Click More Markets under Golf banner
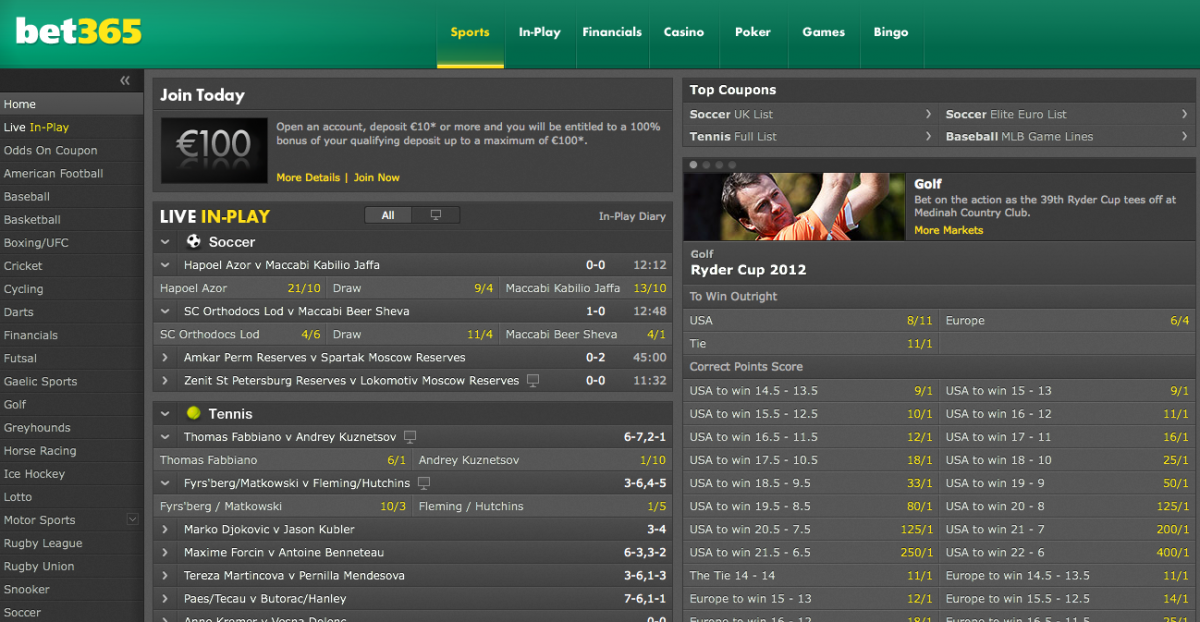 [x=949, y=230]
